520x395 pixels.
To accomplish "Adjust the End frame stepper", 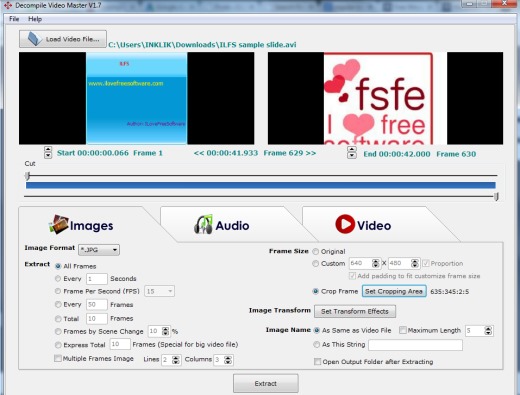I will (x=352, y=153).
